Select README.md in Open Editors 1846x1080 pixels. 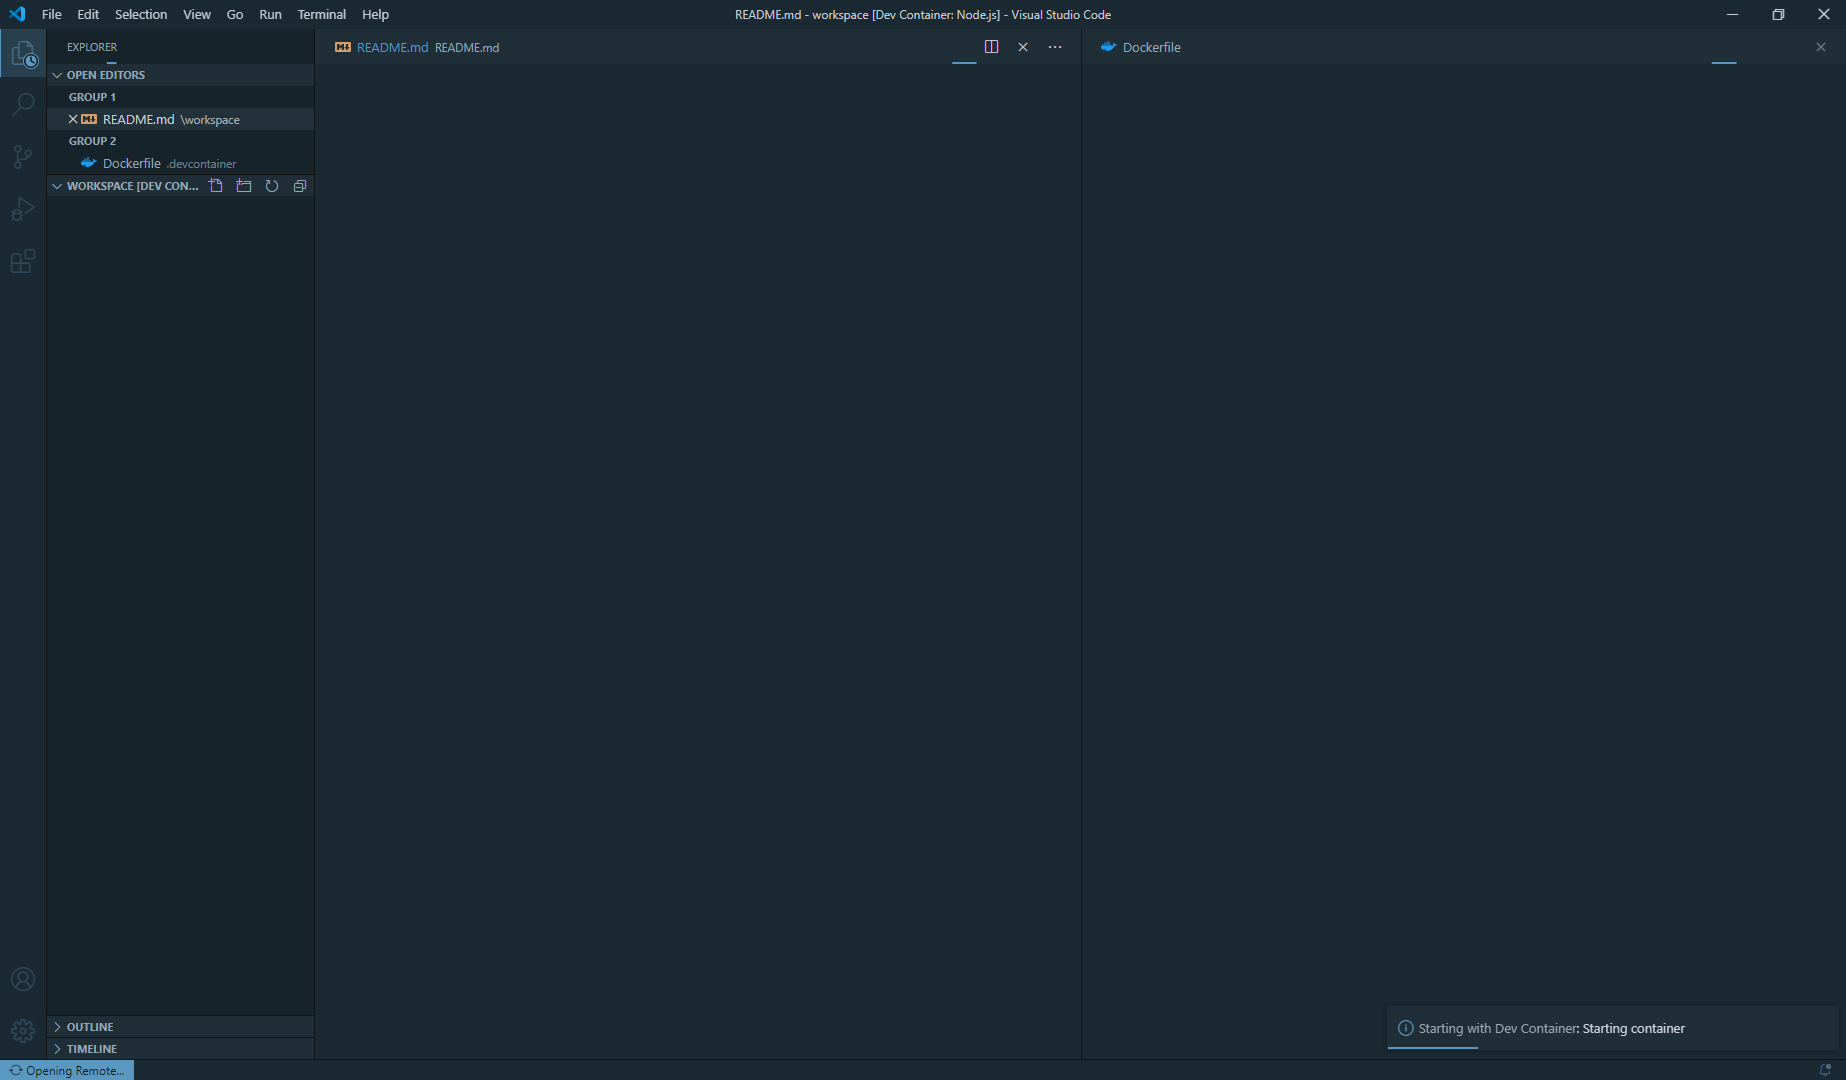181,119
